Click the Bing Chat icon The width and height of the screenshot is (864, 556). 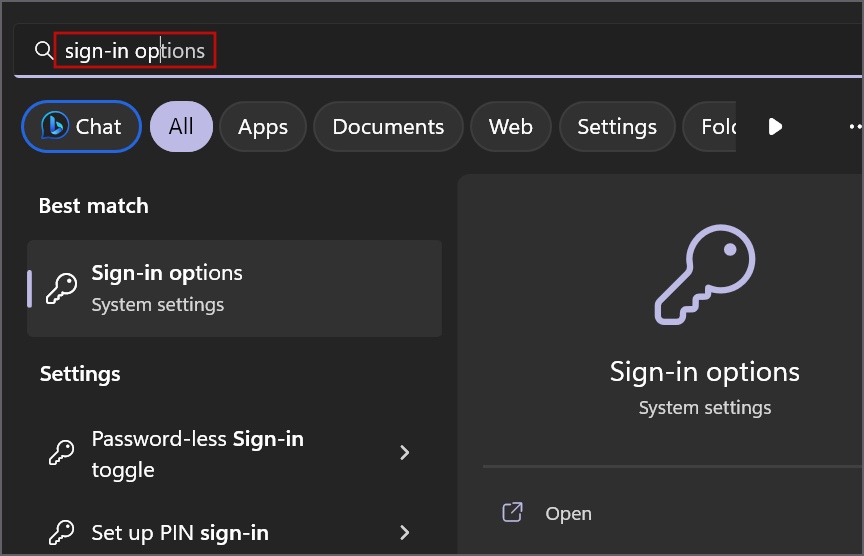tap(54, 126)
